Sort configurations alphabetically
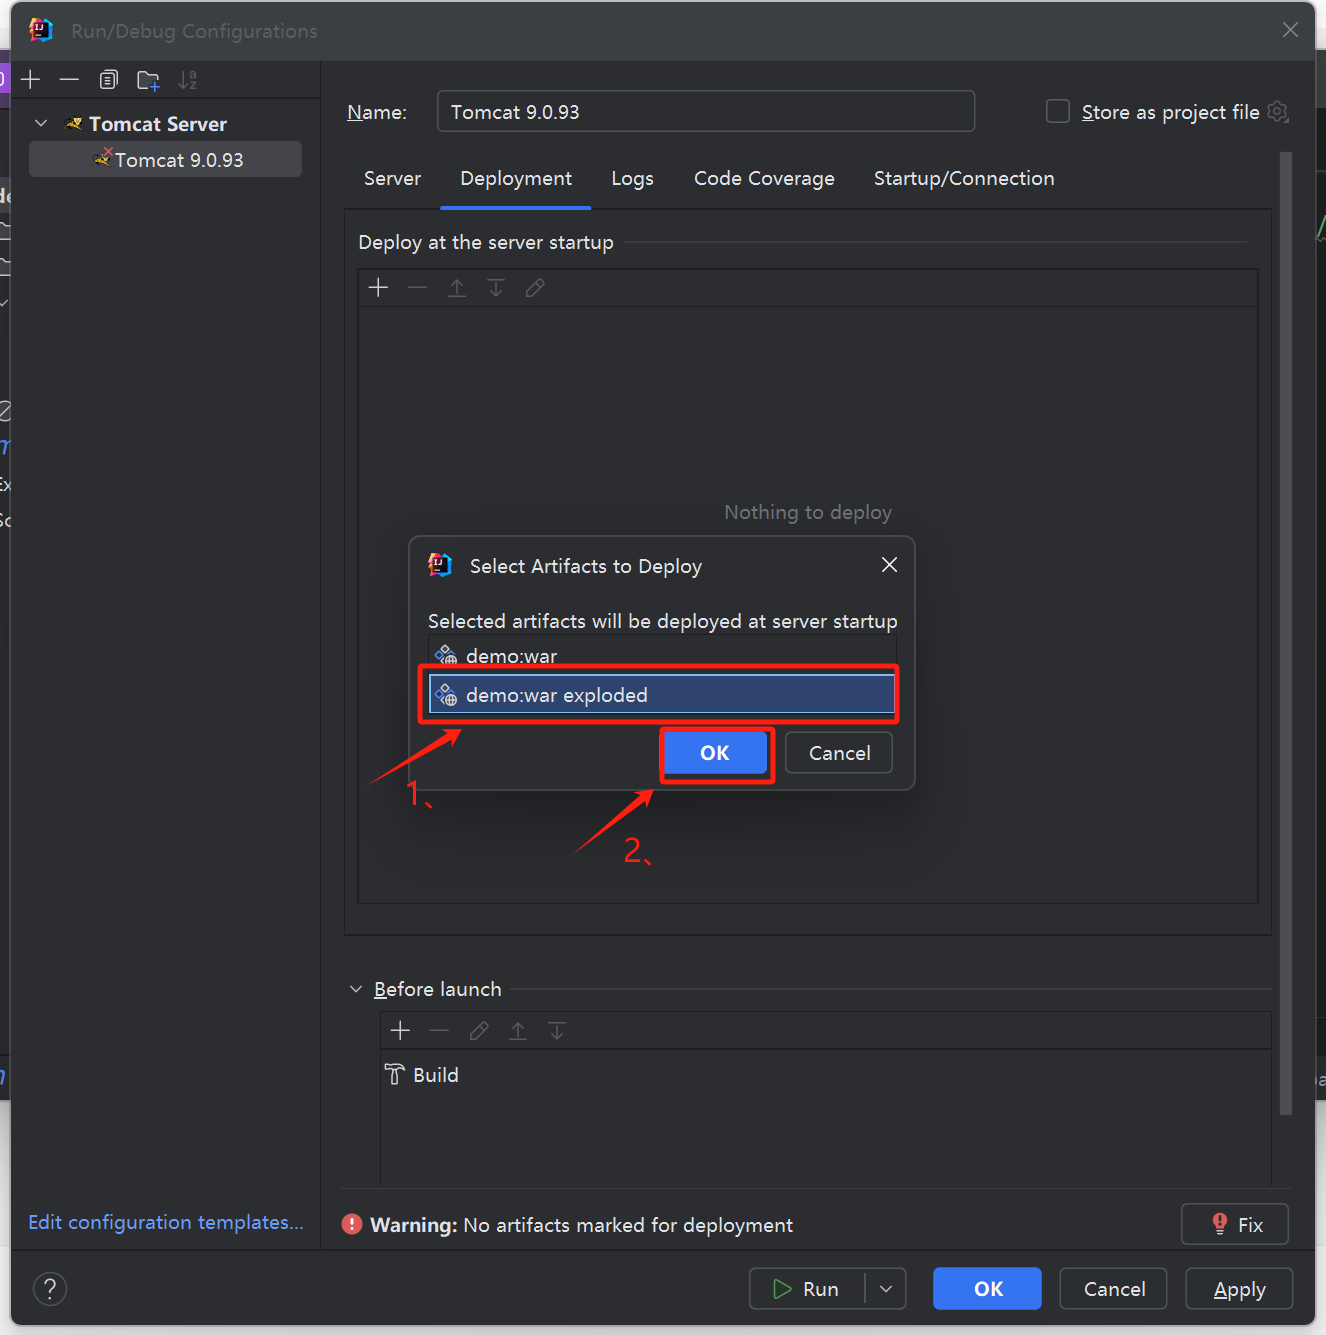This screenshot has width=1326, height=1335. click(187, 80)
